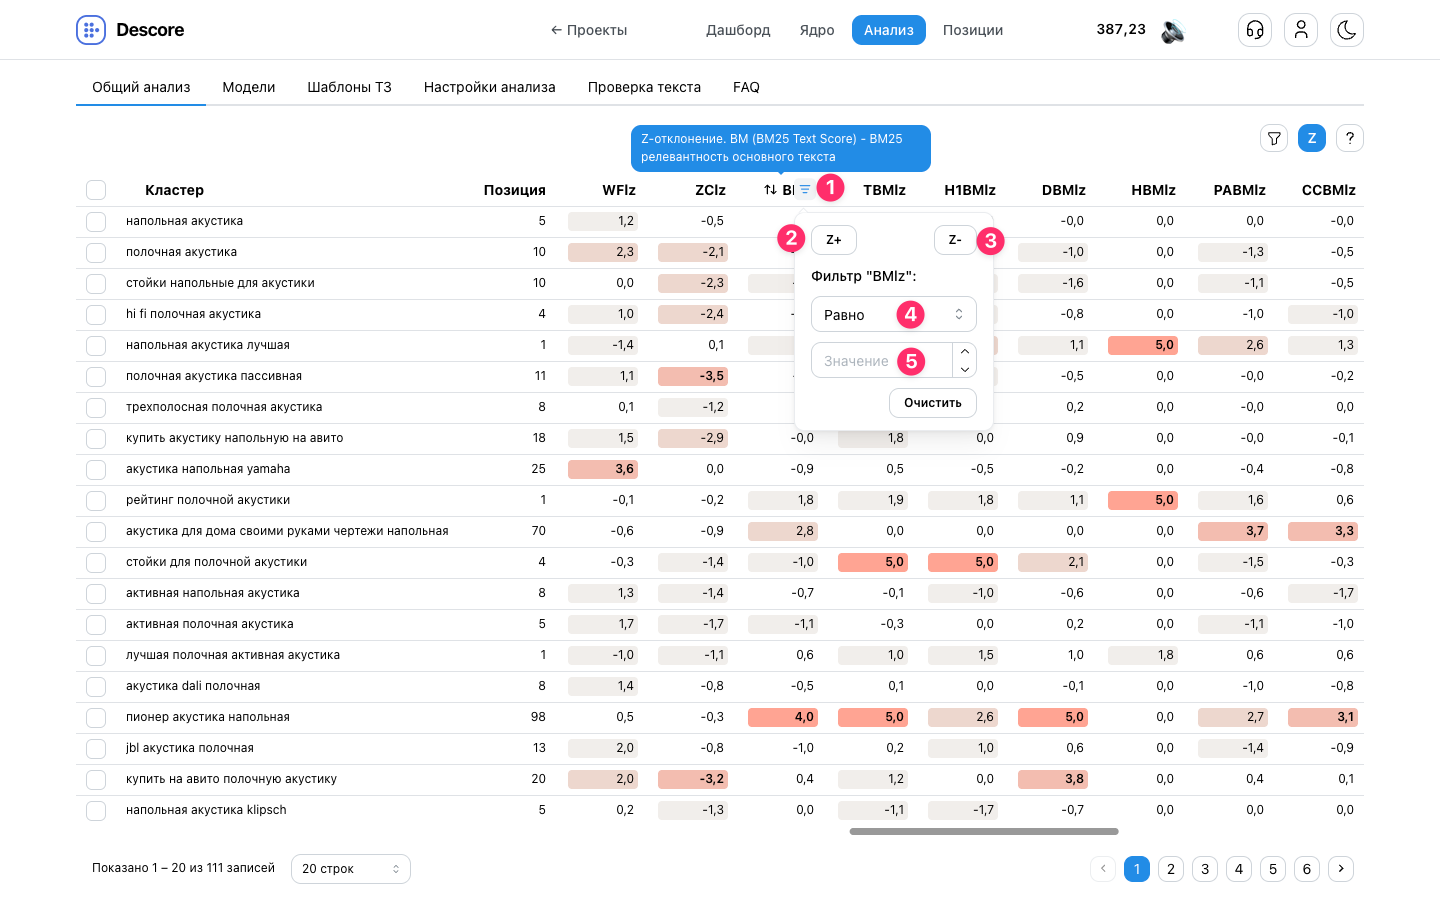The height and width of the screenshot is (900, 1440).
Task: Open the question mark help button
Action: [1350, 138]
